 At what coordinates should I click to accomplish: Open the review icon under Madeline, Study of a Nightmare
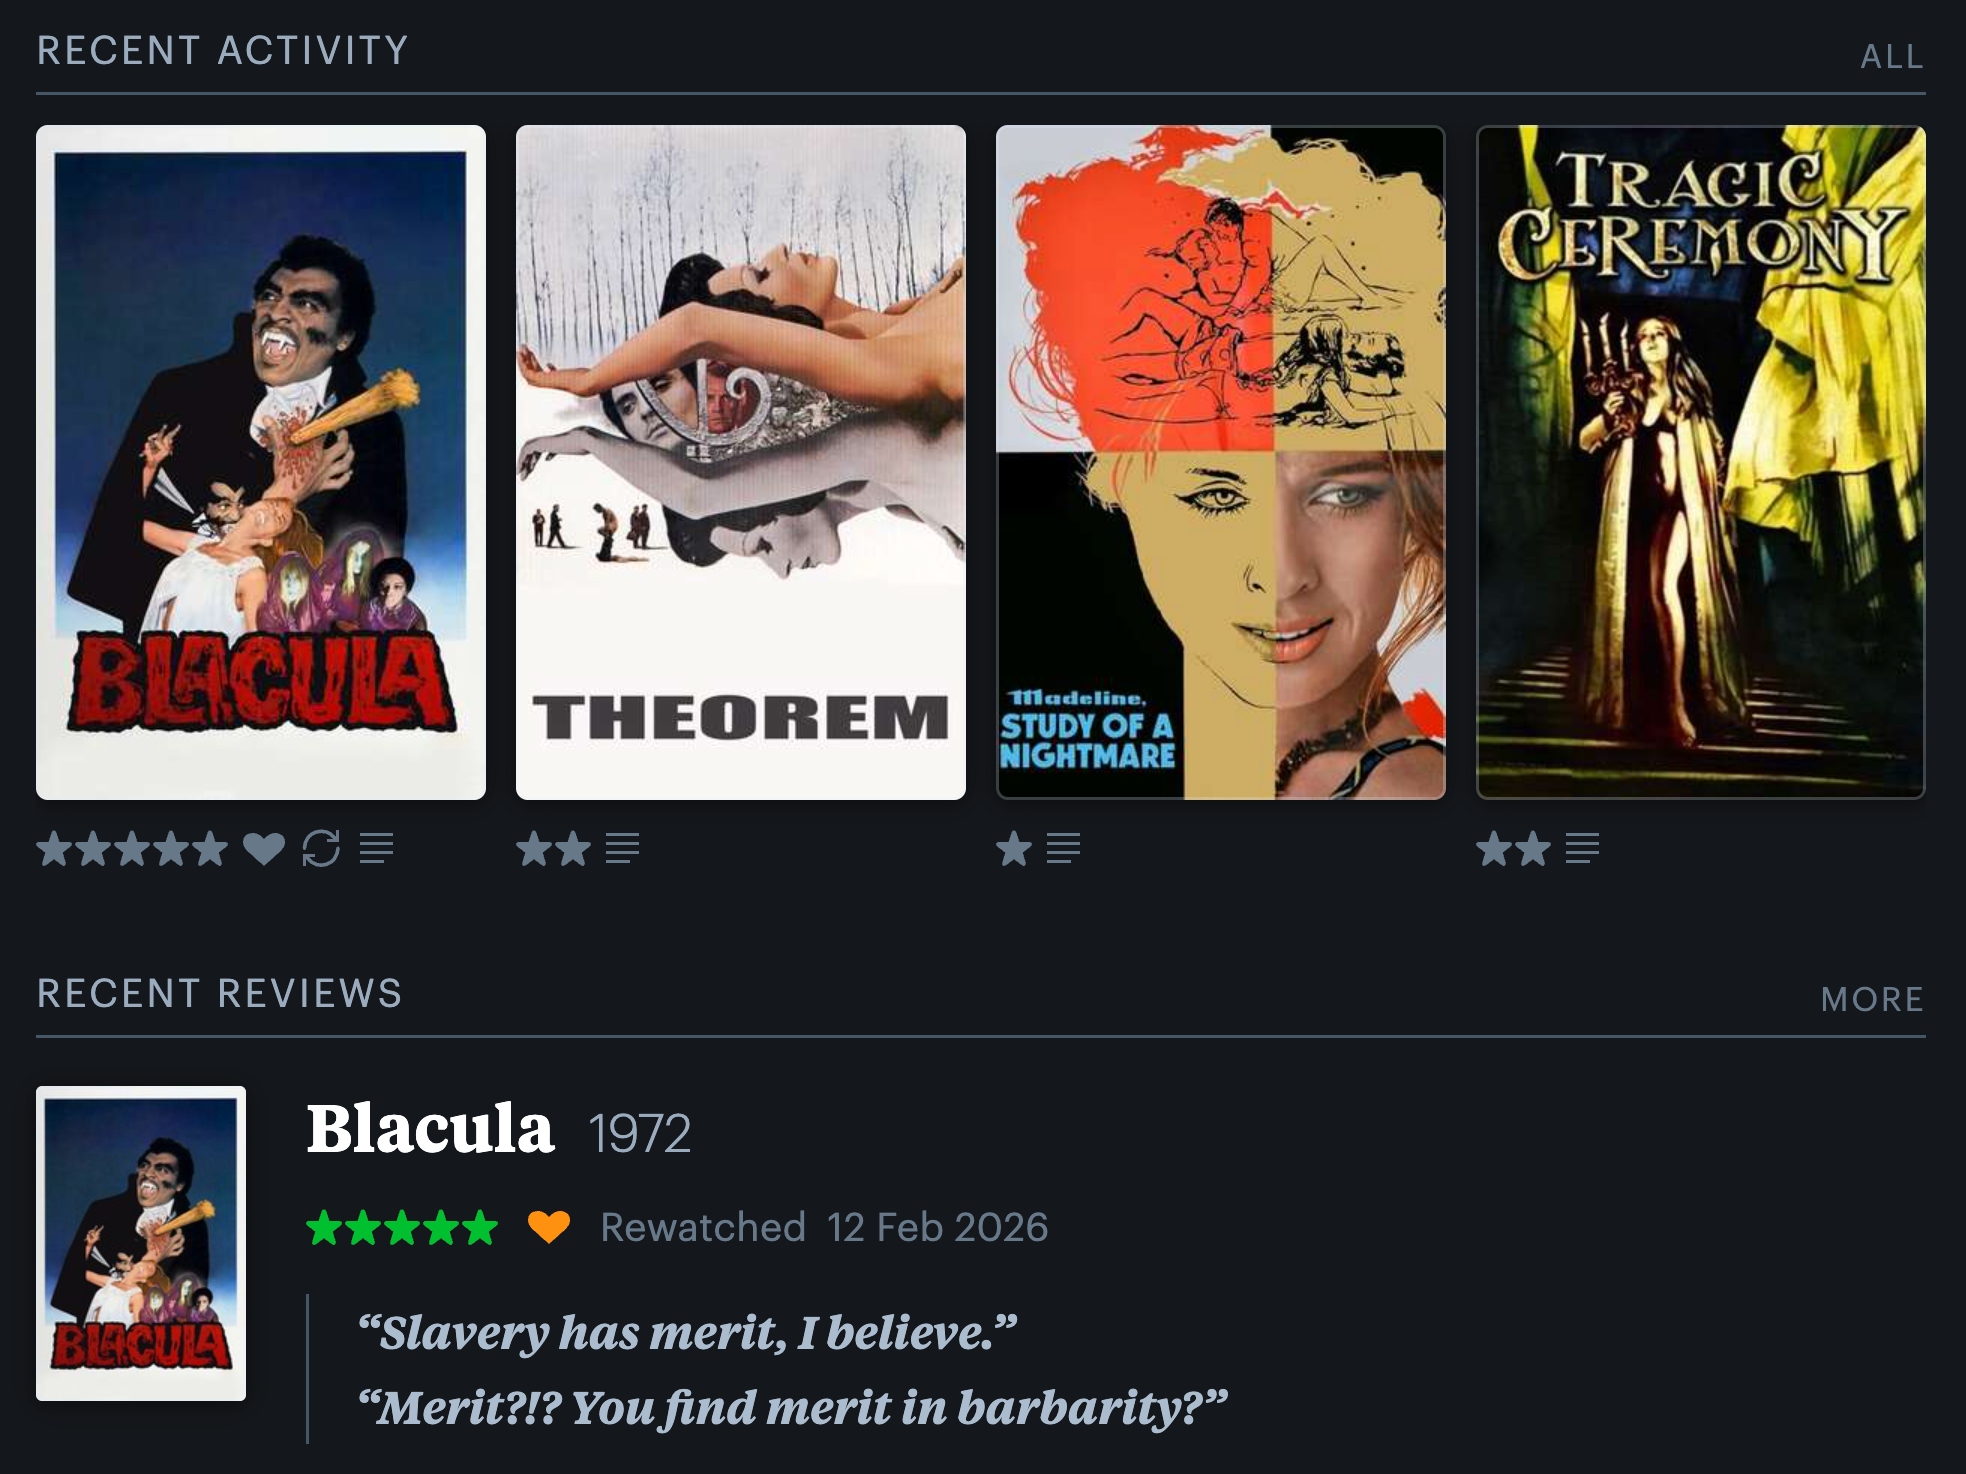(x=1063, y=848)
